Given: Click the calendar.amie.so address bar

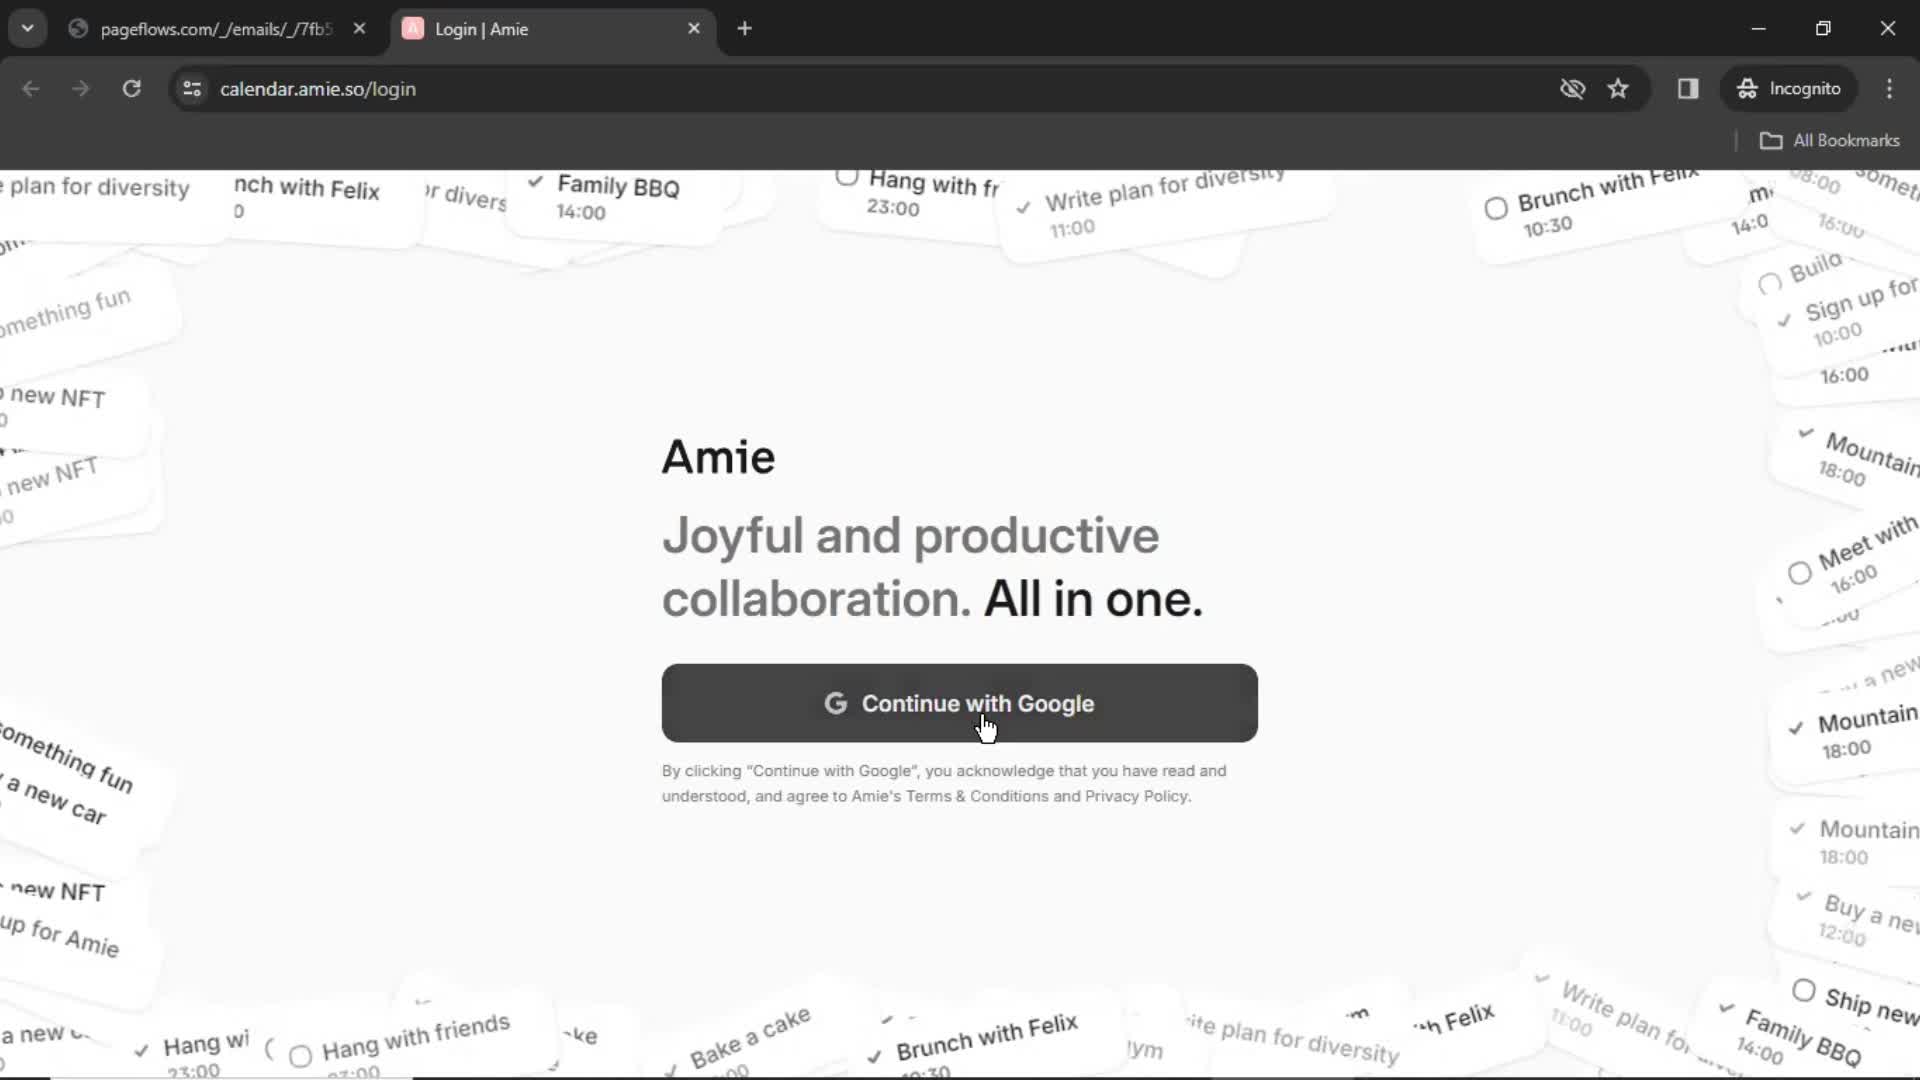Looking at the screenshot, I should click(316, 88).
